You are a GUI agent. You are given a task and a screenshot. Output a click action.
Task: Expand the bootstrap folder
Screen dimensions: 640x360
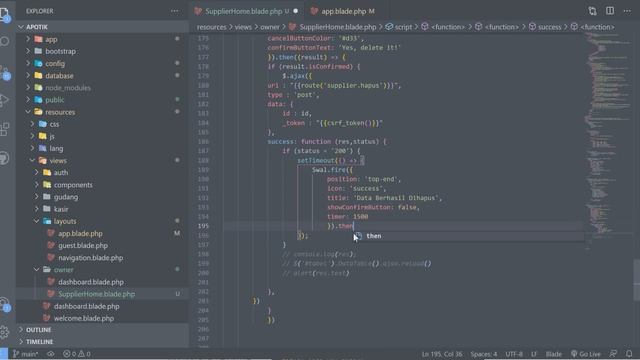[102, 51]
